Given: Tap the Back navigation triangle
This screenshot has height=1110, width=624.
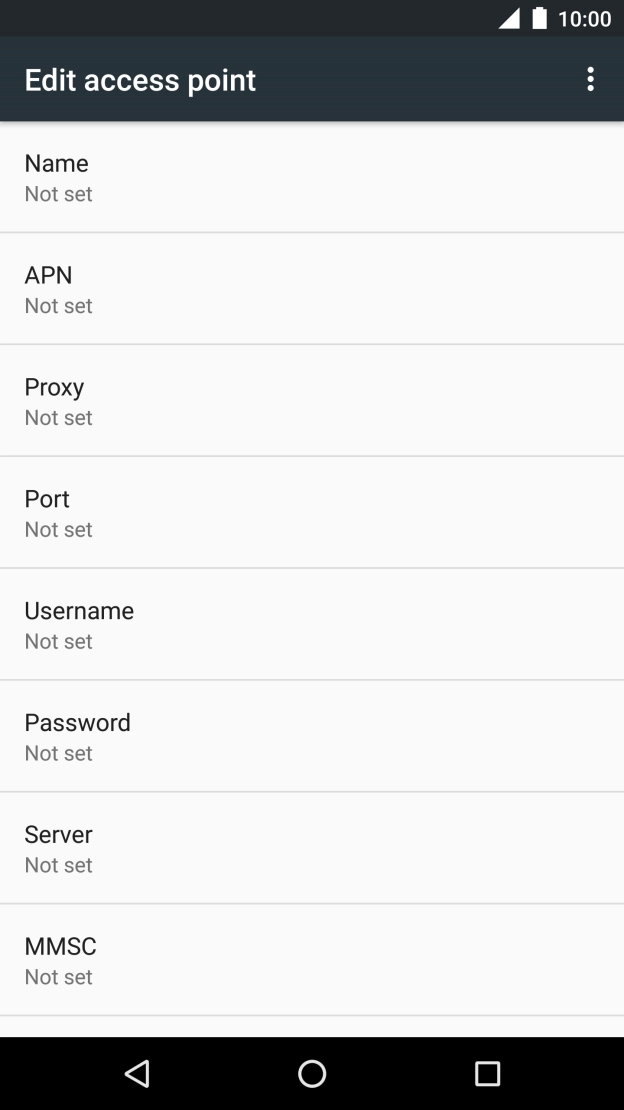Looking at the screenshot, I should click(x=137, y=1073).
